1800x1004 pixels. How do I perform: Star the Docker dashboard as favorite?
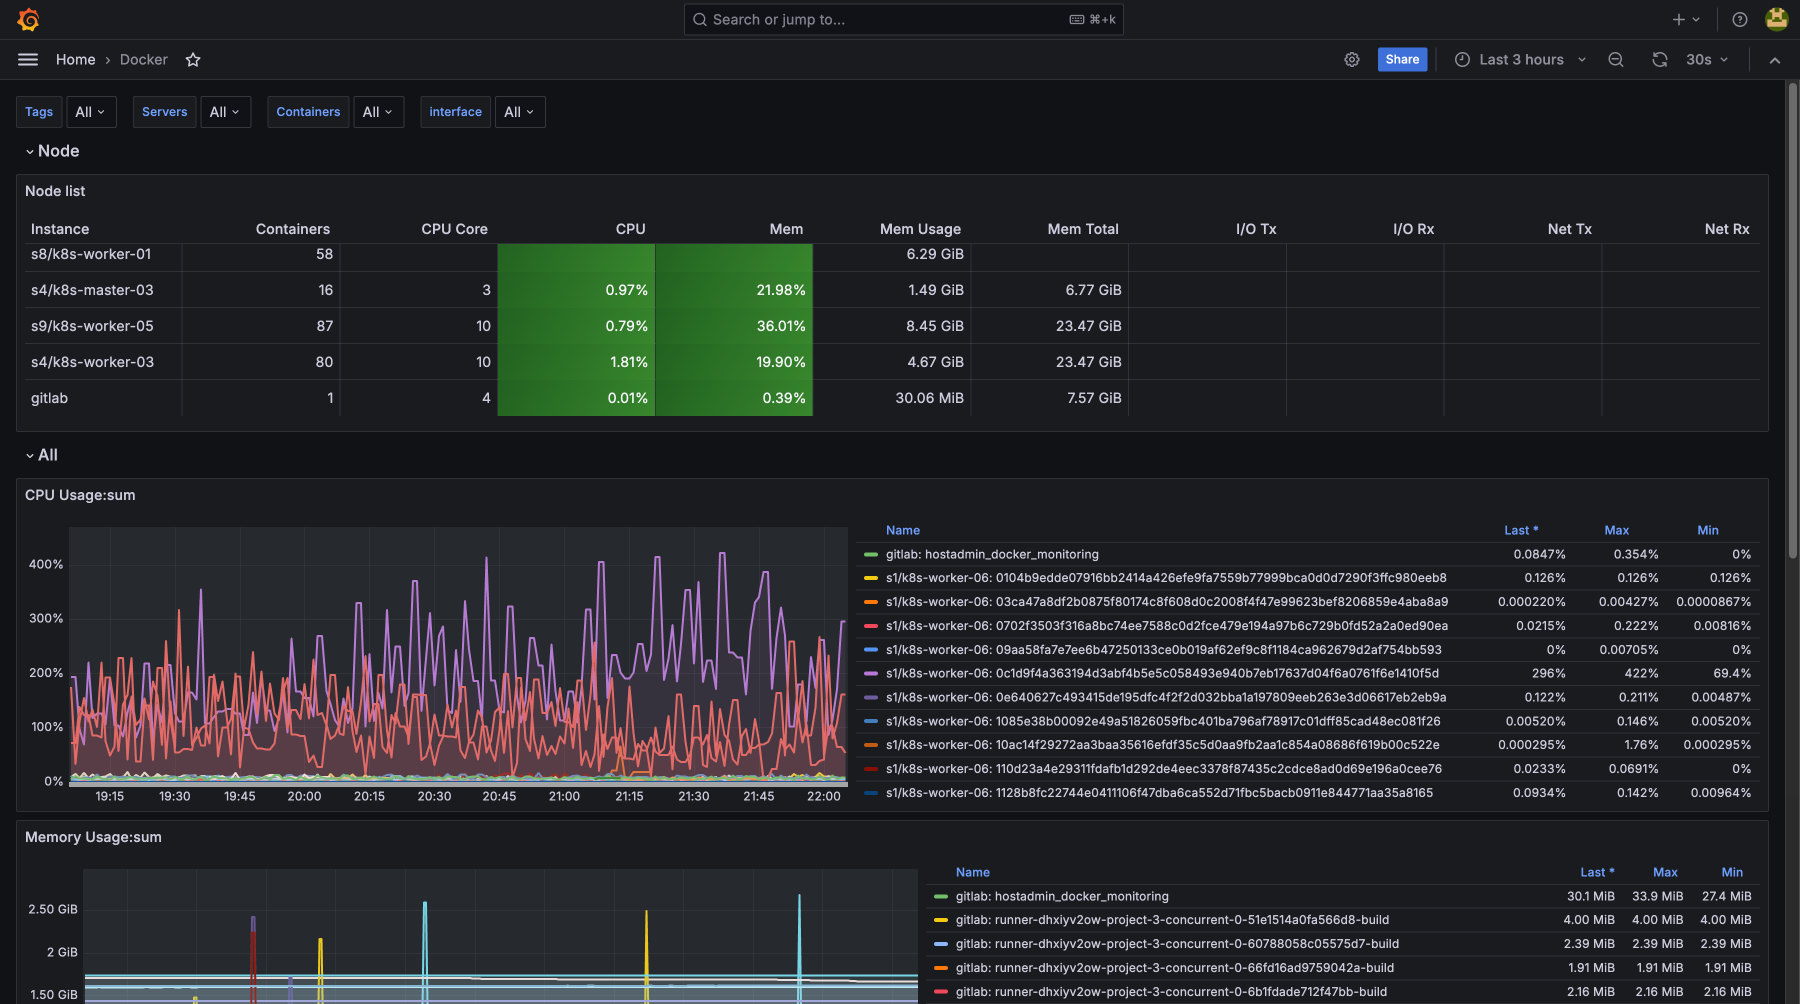tap(193, 60)
